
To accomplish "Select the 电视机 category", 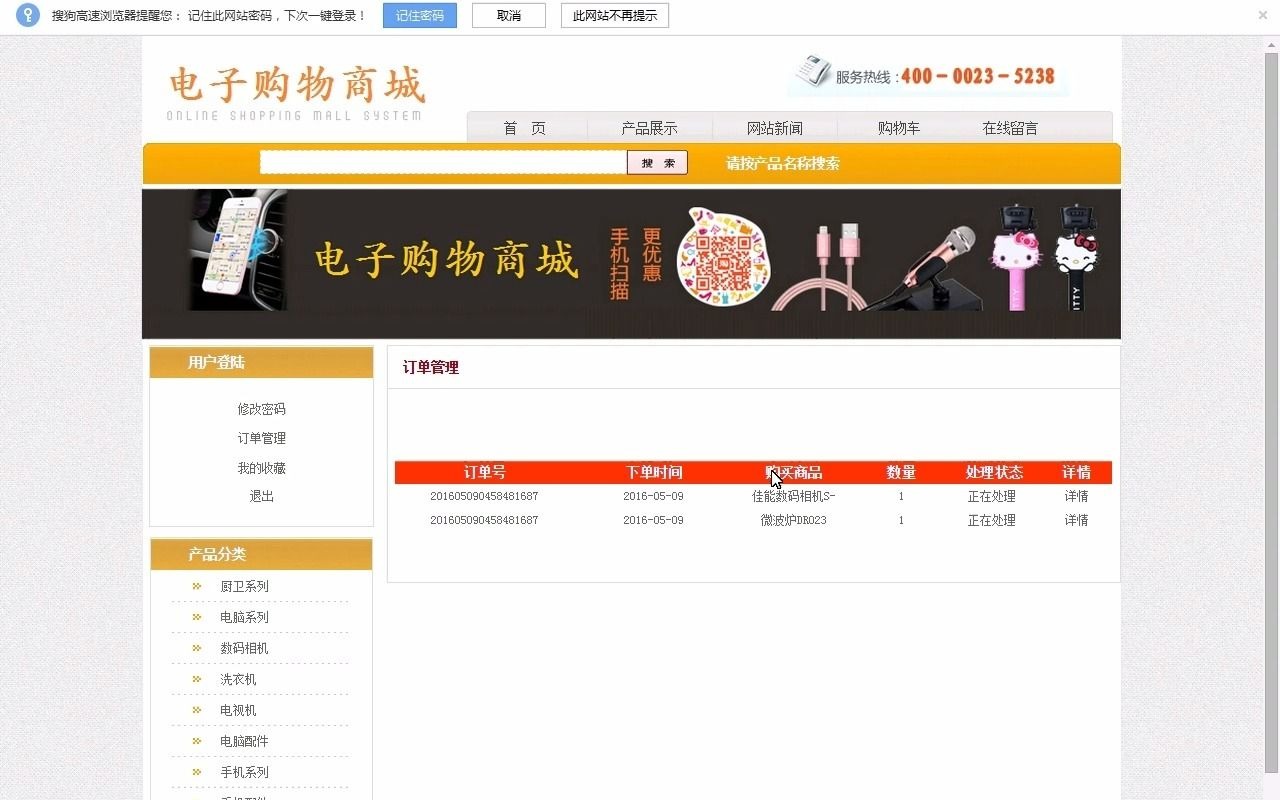I will pos(238,710).
